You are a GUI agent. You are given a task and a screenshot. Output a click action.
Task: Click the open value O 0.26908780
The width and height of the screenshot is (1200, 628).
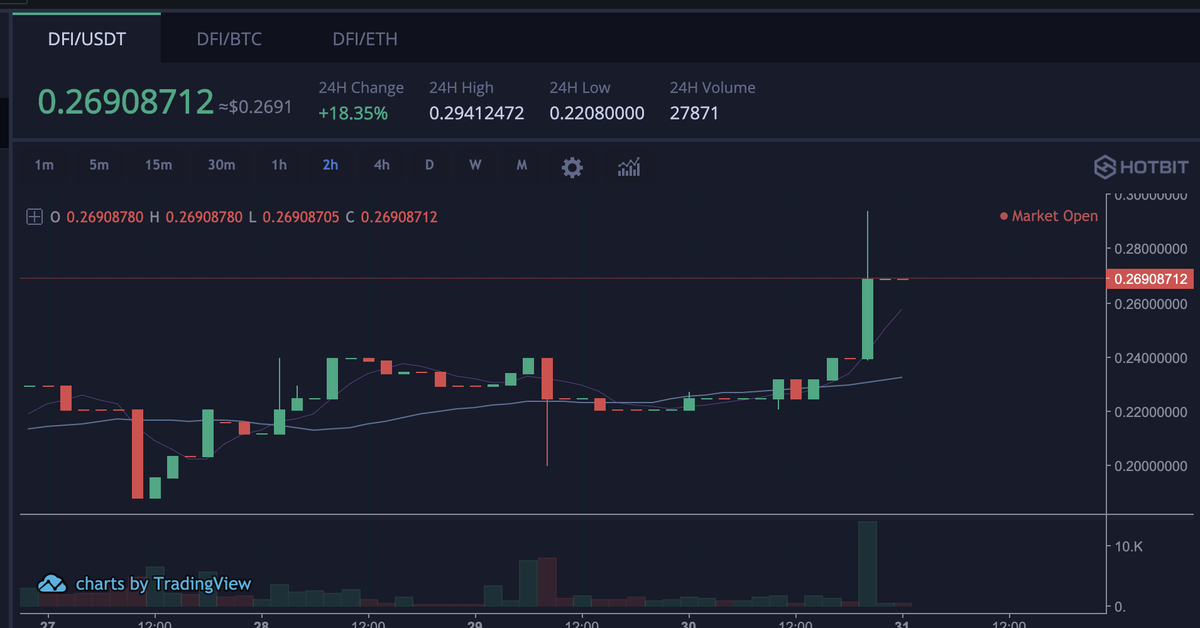(98, 217)
